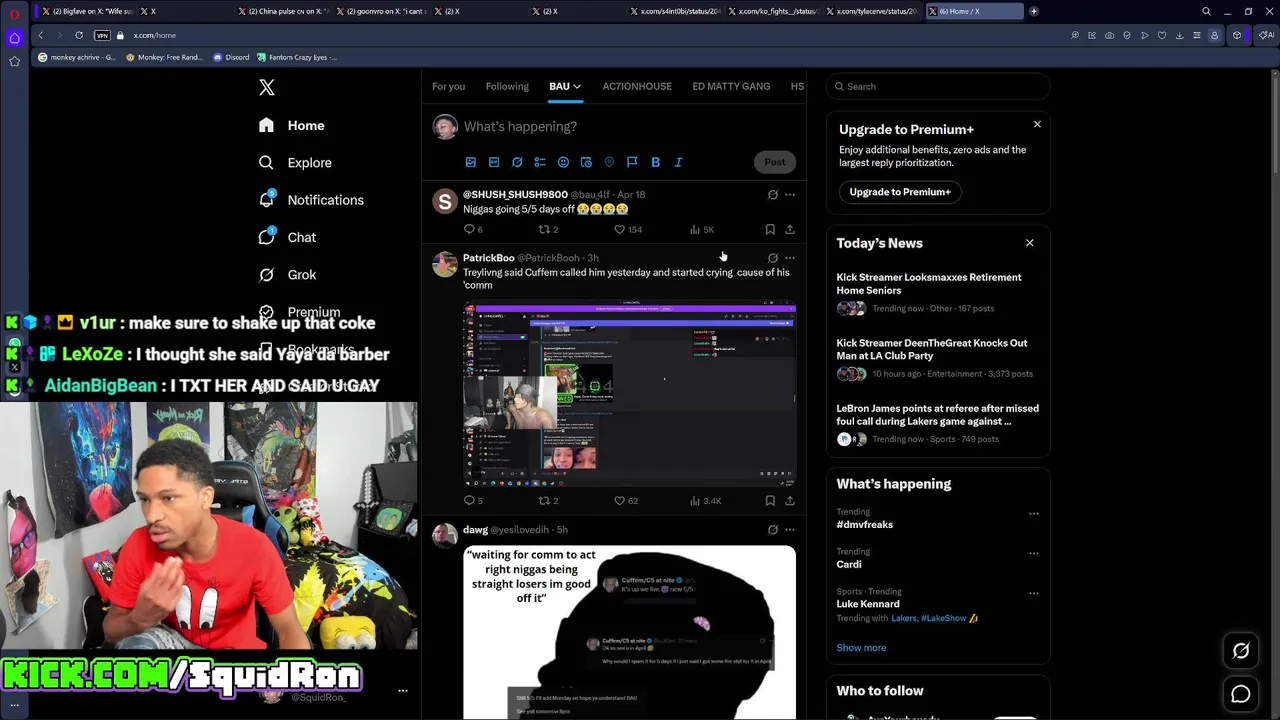
Task: Share the SHUSH_SHUSH9800 post
Action: (789, 229)
